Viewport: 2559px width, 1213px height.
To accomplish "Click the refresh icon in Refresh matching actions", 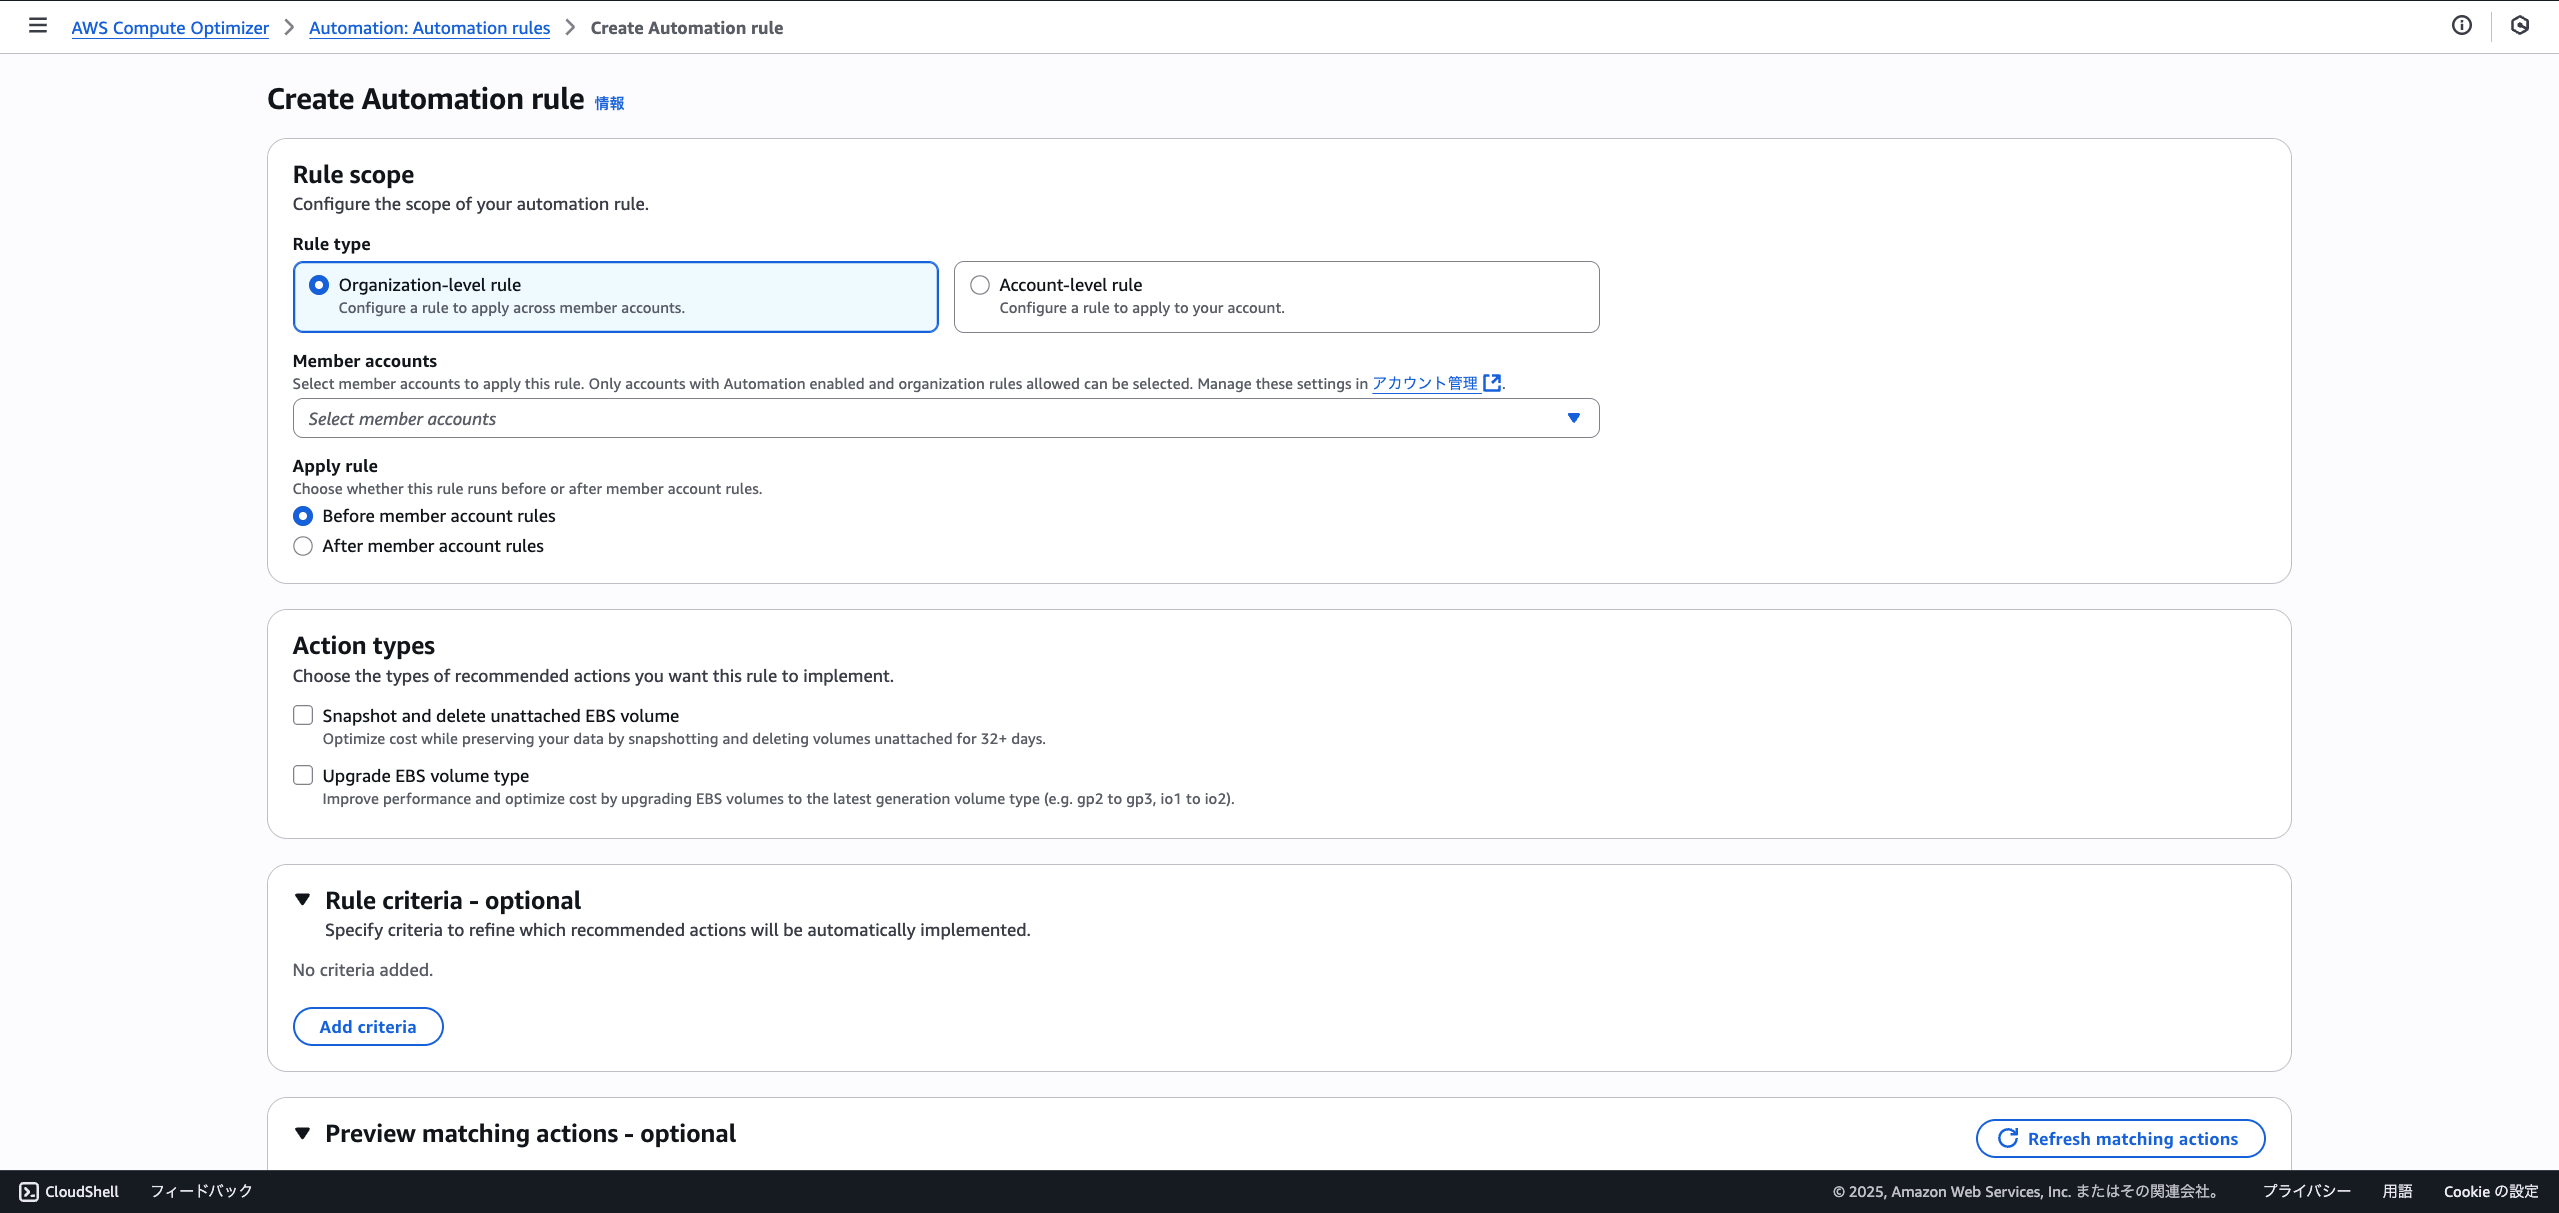I will [x=2007, y=1138].
